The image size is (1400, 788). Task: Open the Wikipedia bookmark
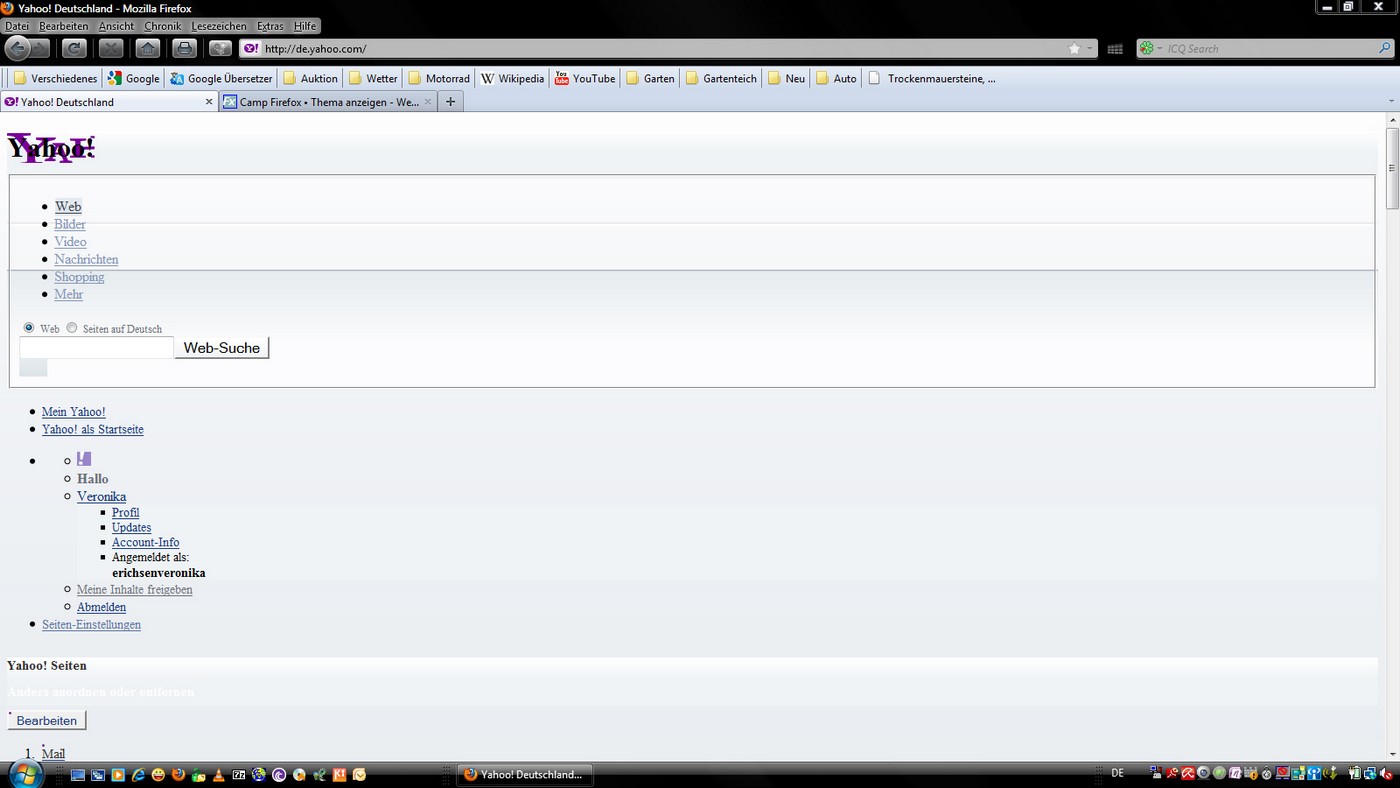click(x=512, y=78)
